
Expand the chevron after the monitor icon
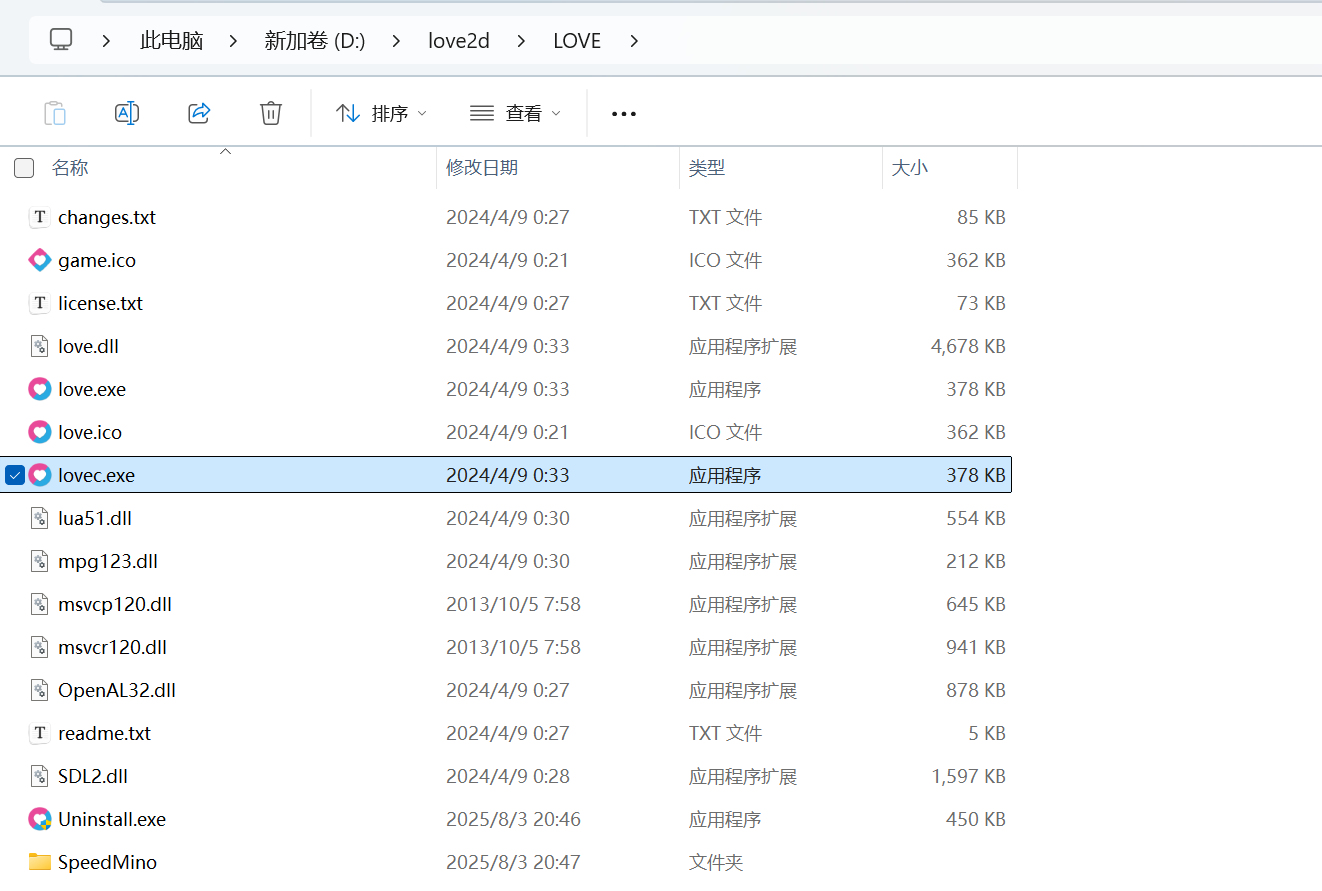(107, 41)
